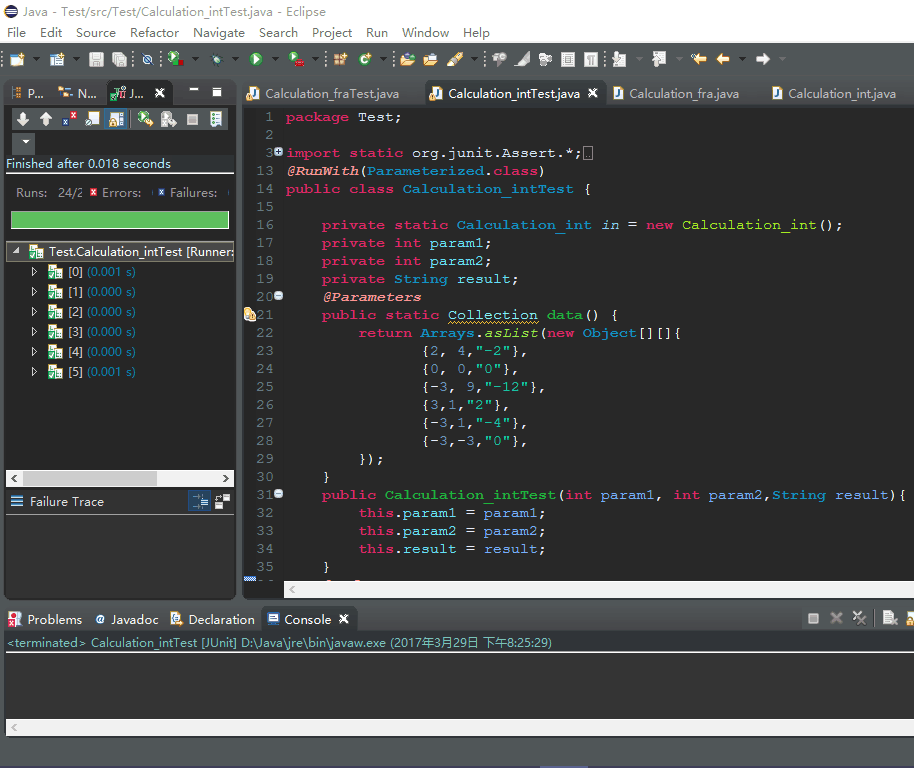This screenshot has height=768, width=914.
Task: Collapse Test.Calculation_intTest root node
Action: tap(16, 251)
